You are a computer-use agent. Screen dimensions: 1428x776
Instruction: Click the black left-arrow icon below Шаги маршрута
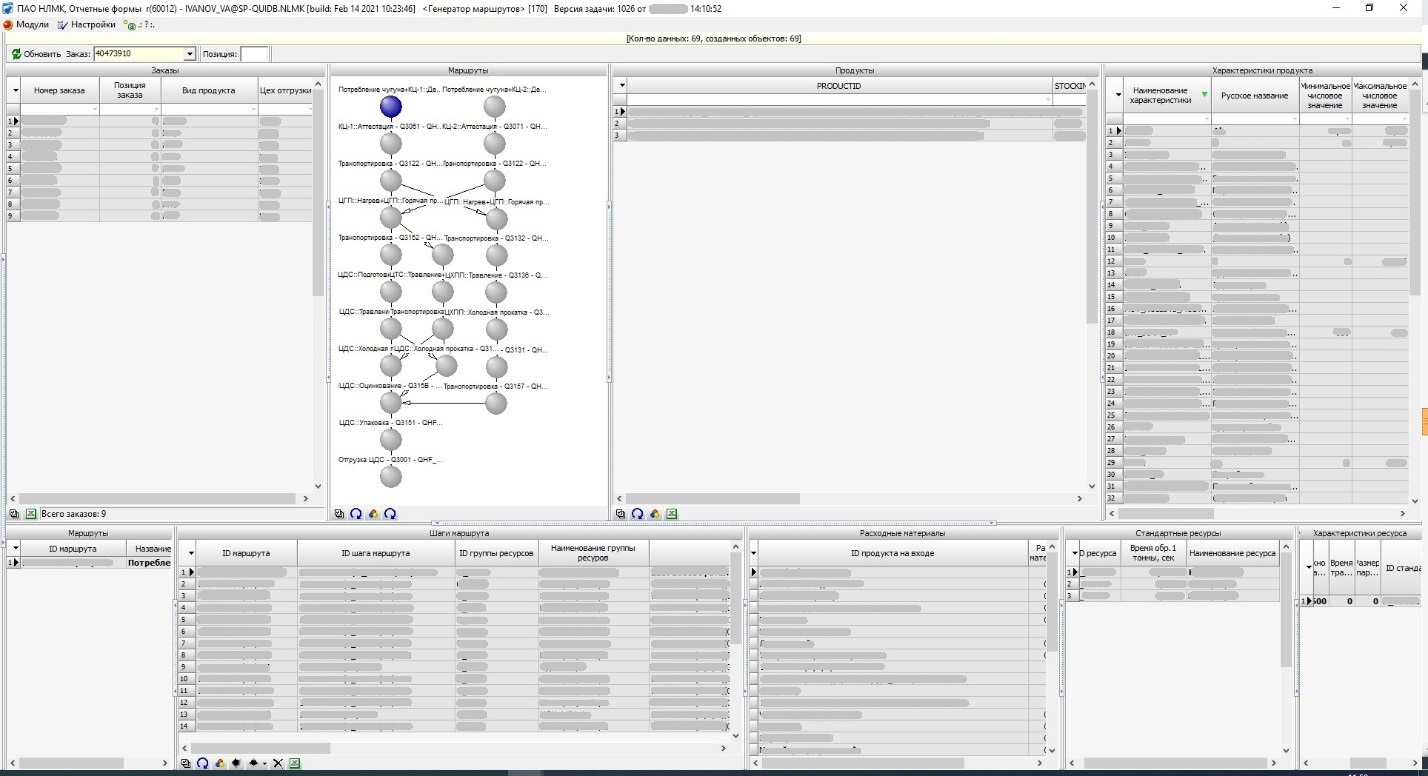(236, 763)
